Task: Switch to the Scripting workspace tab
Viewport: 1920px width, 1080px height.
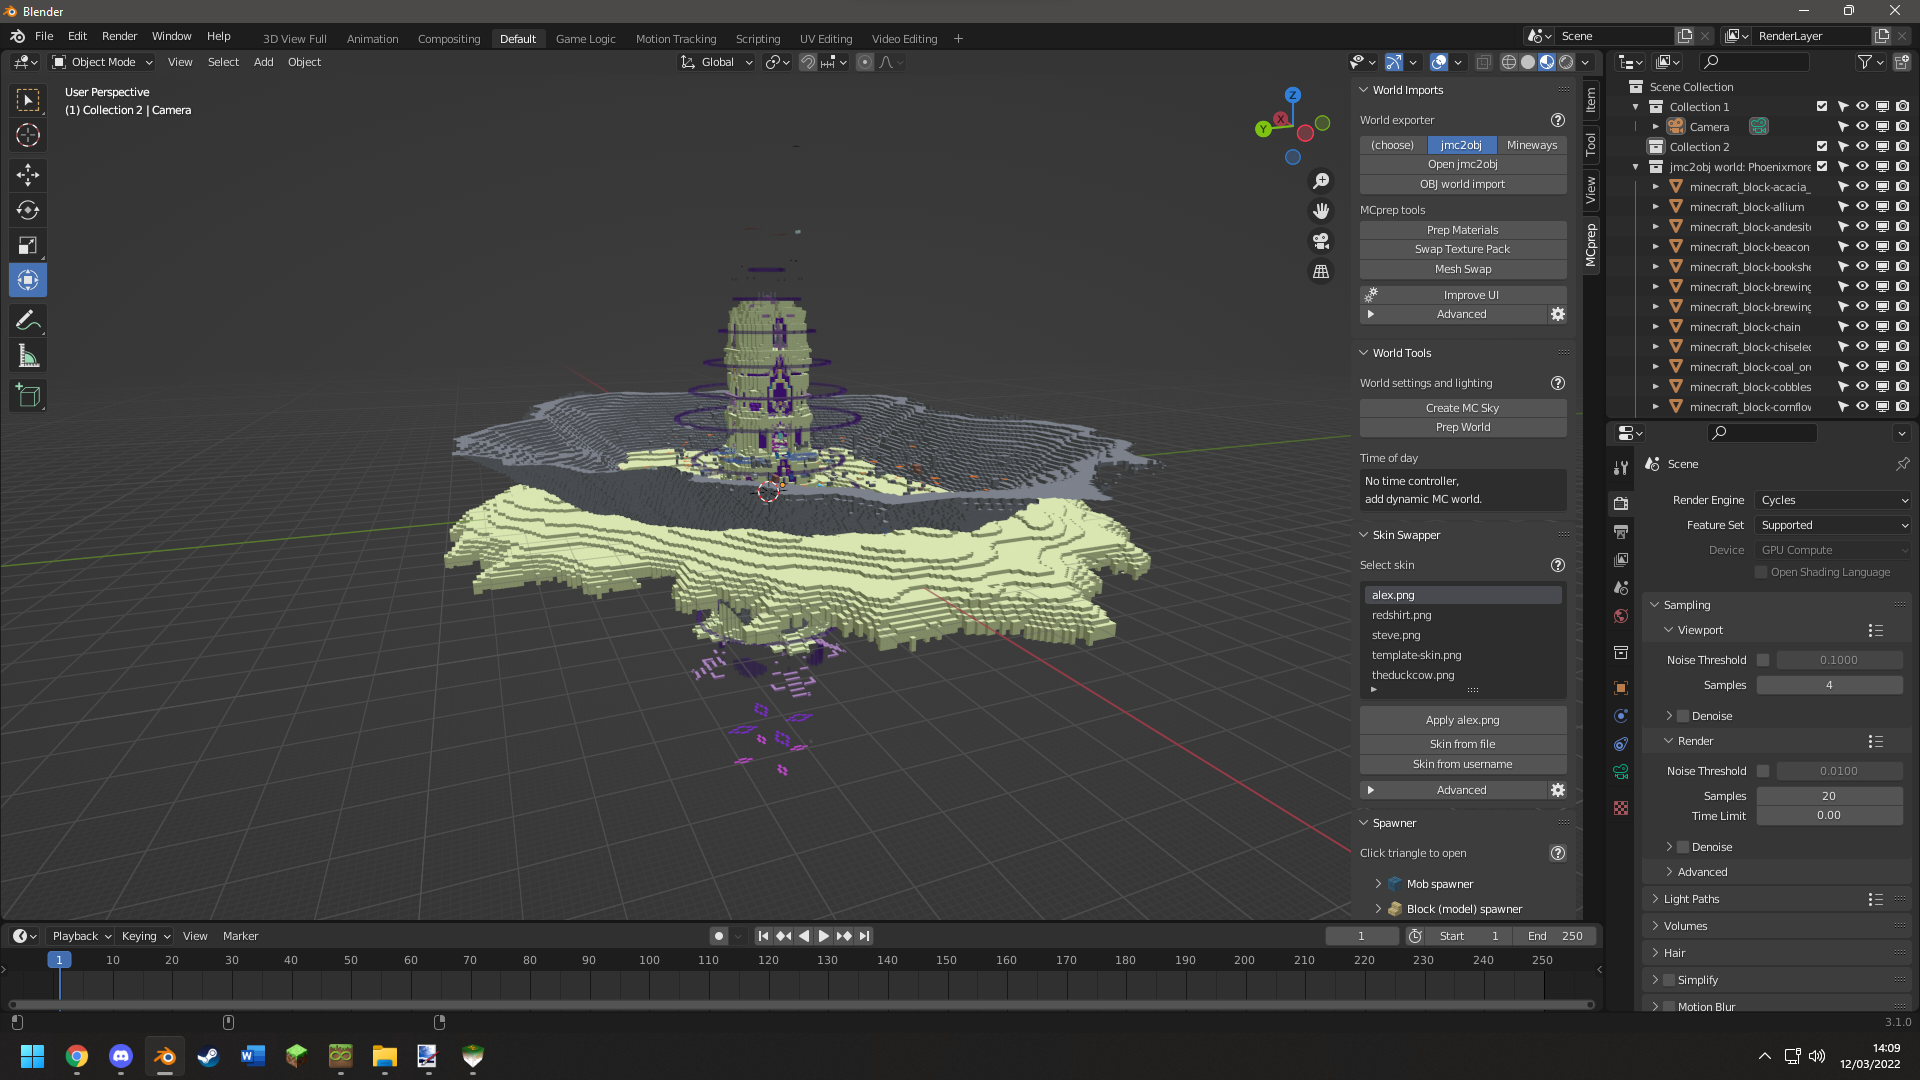Action: click(x=757, y=39)
